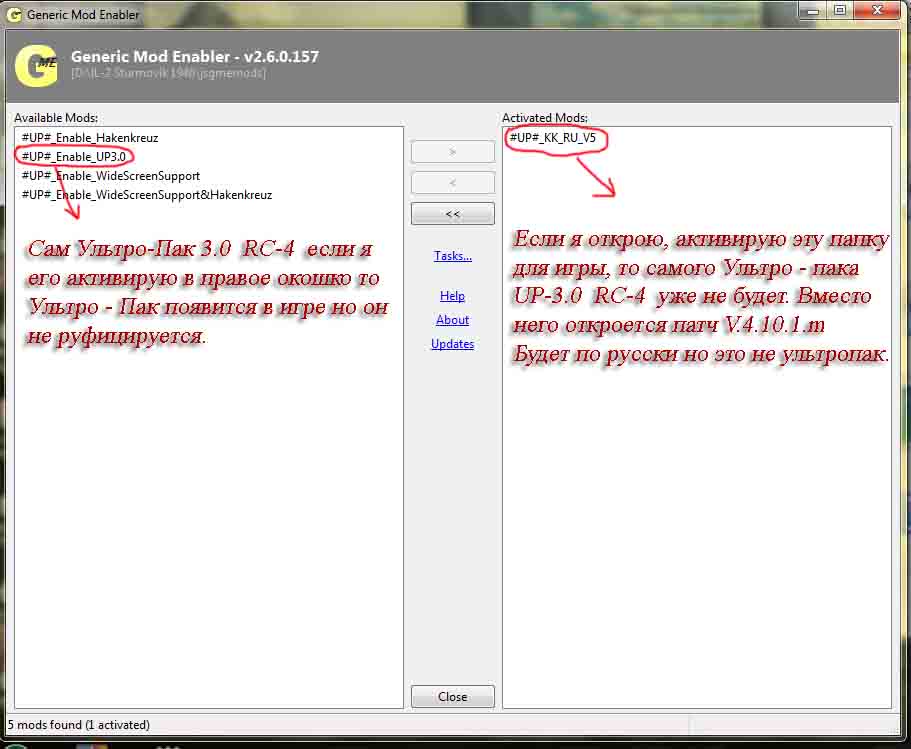Open the Tasks... link

[x=453, y=256]
